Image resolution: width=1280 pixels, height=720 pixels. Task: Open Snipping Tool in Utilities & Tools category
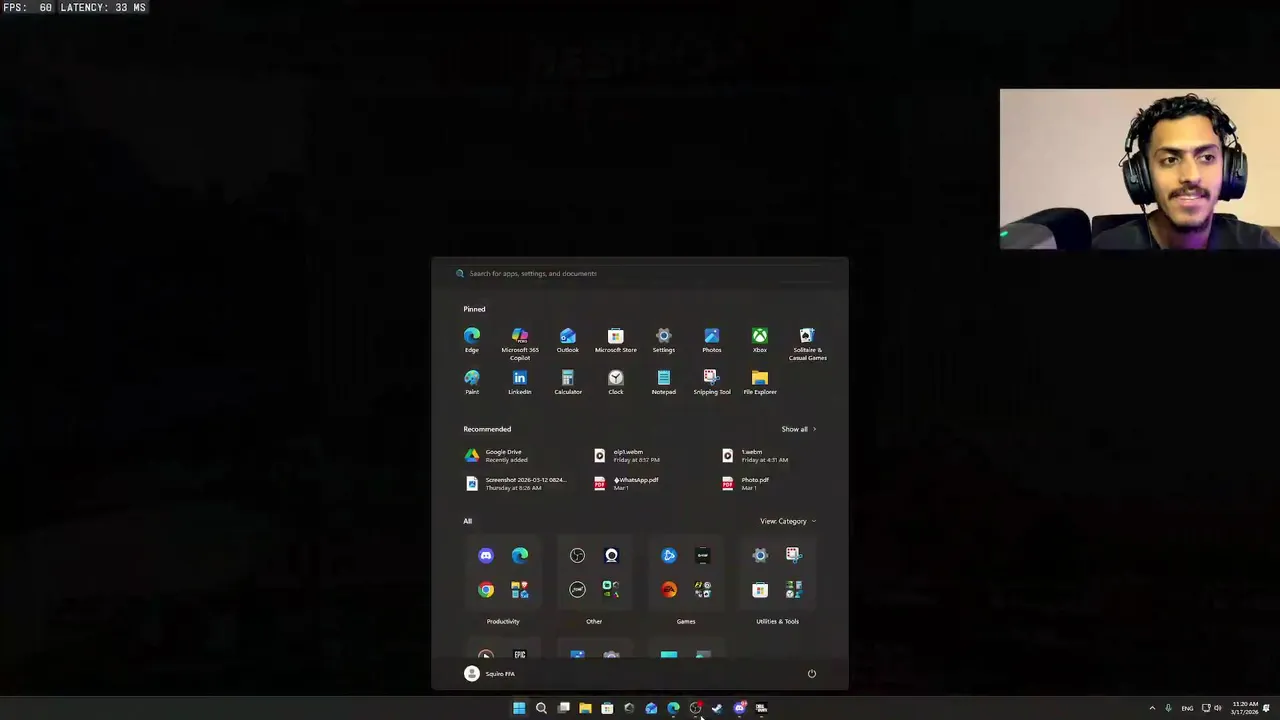[x=794, y=556]
